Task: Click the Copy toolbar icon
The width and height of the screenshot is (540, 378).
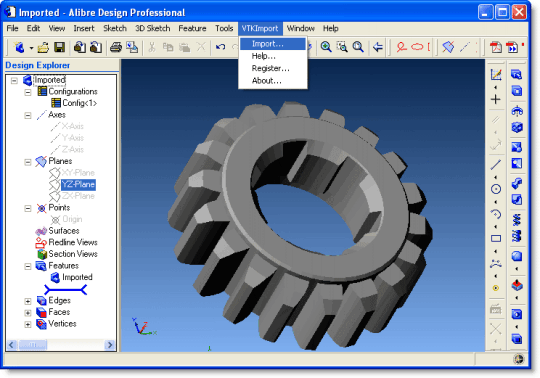Action: 168,47
